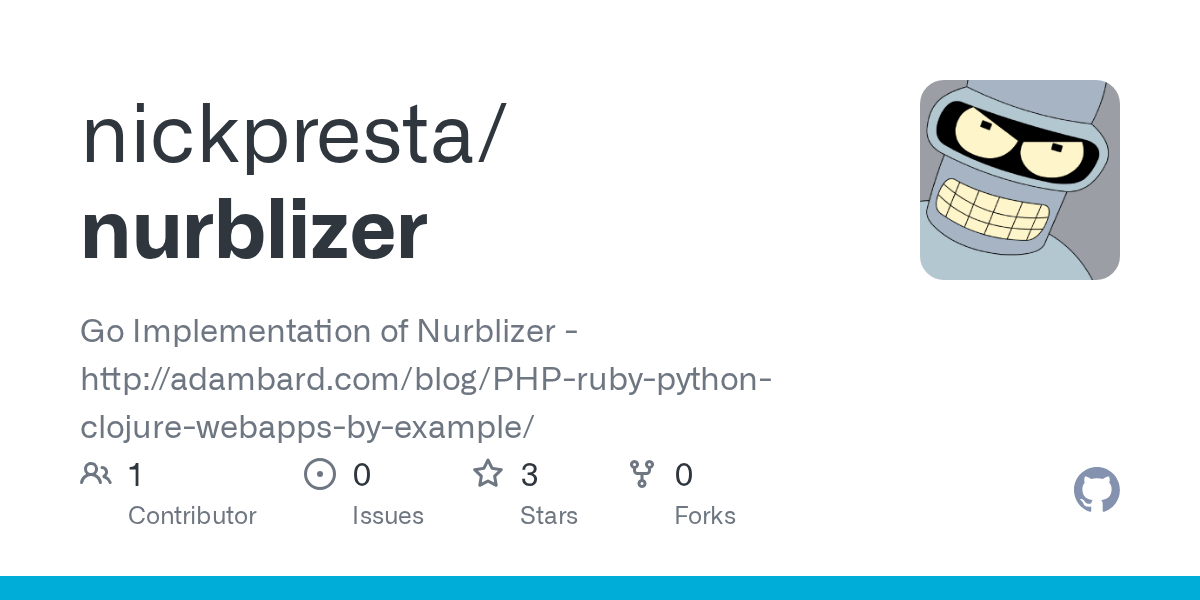Click the contributor count number 1
The height and width of the screenshot is (600, 1200).
pyautogui.click(x=135, y=475)
